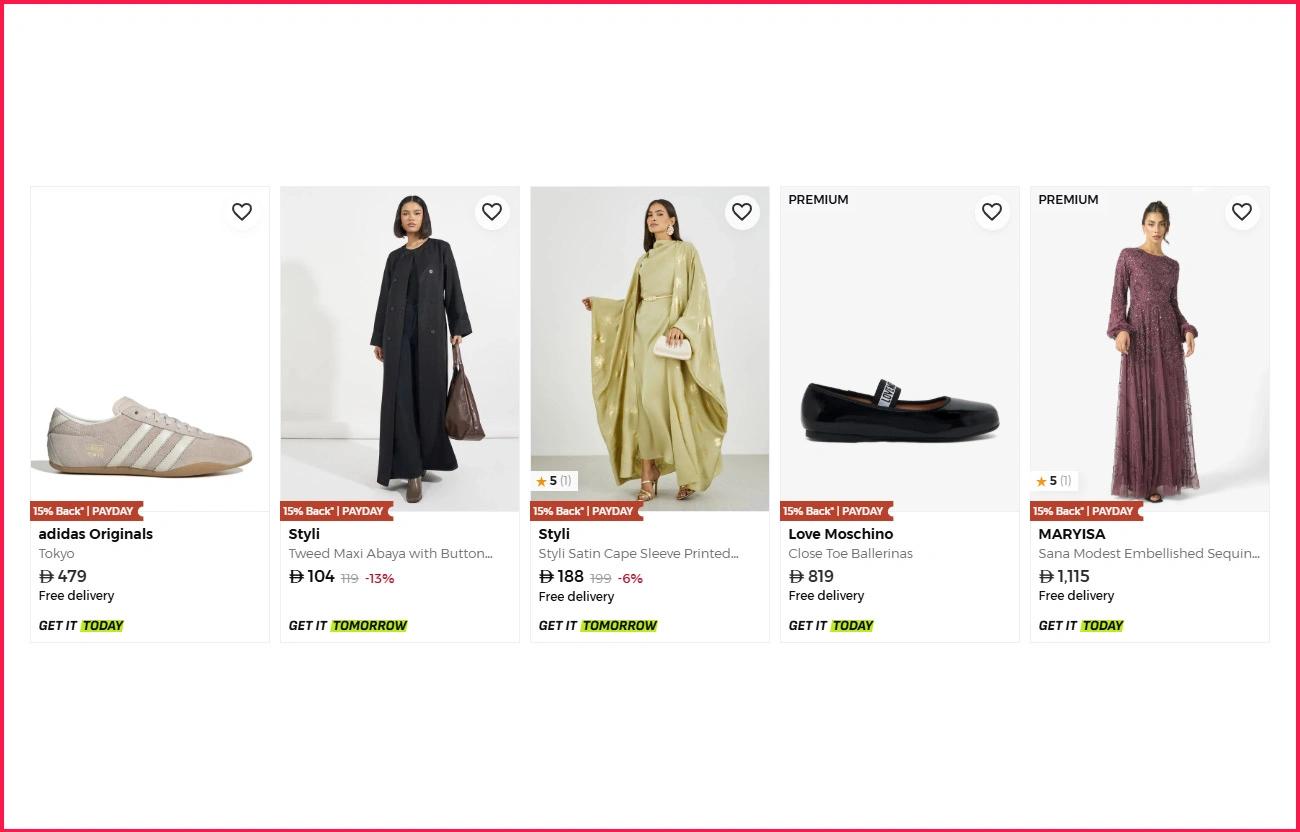The width and height of the screenshot is (1300, 832).
Task: Open the adidas Tokyo sneaker image
Action: point(150,437)
